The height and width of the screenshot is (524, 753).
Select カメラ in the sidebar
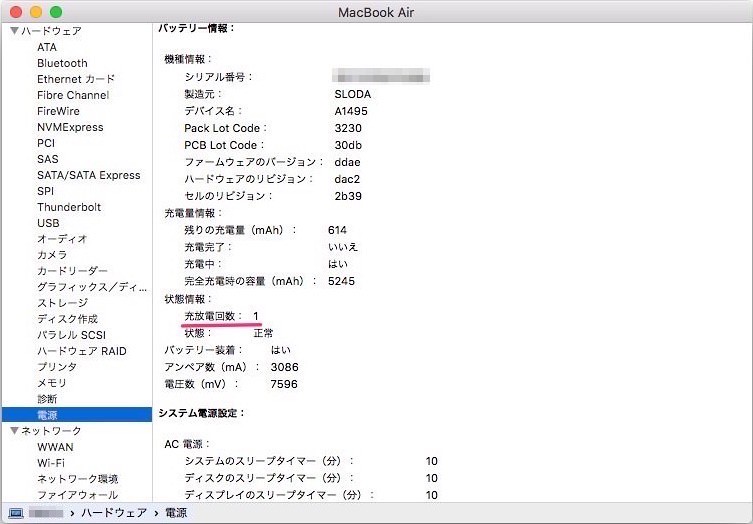click(52, 255)
